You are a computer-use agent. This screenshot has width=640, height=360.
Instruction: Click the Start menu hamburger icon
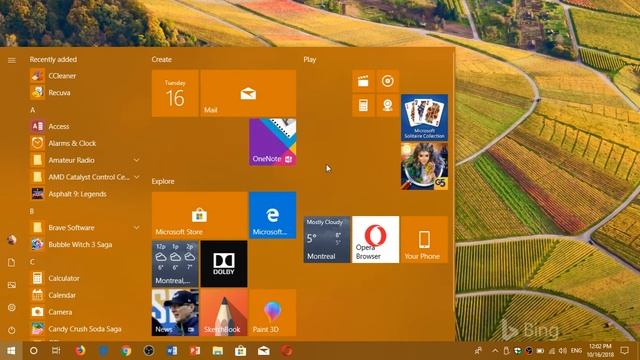pyautogui.click(x=12, y=60)
